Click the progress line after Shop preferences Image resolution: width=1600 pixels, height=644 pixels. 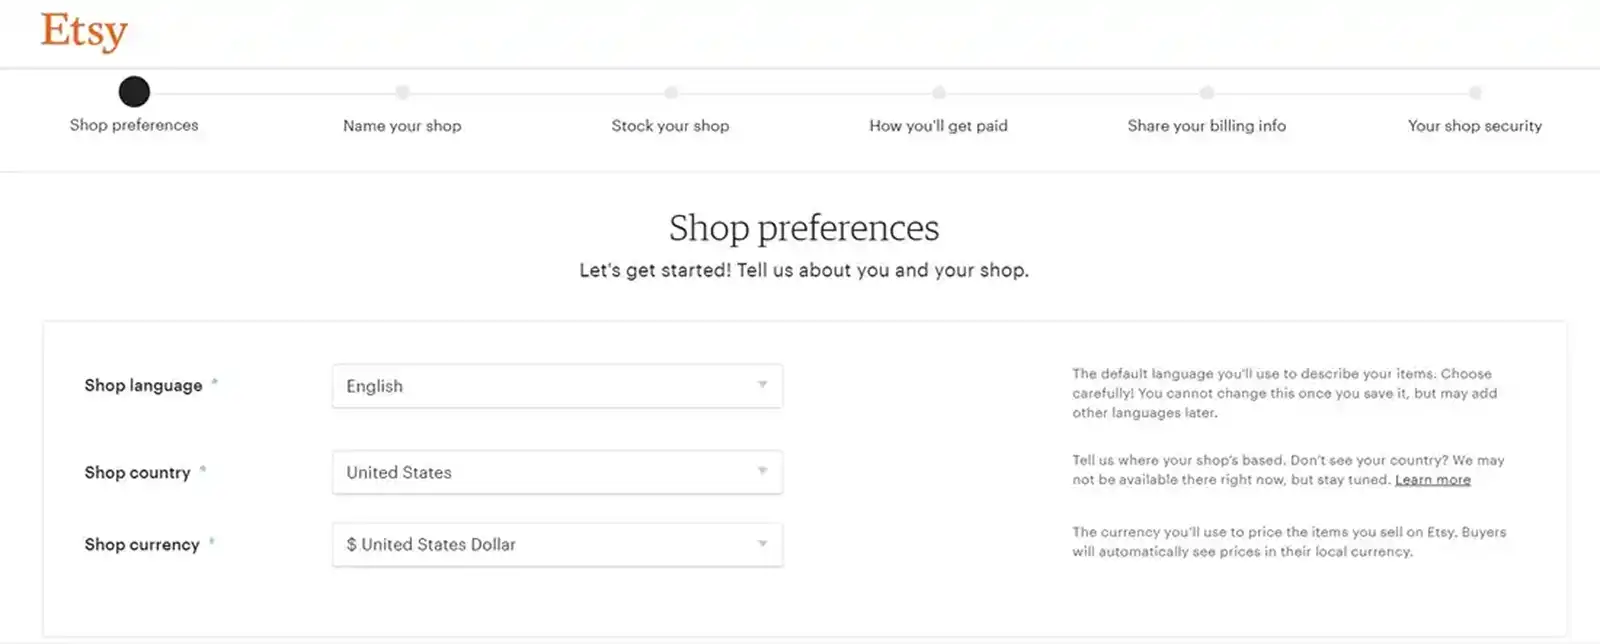[x=268, y=92]
